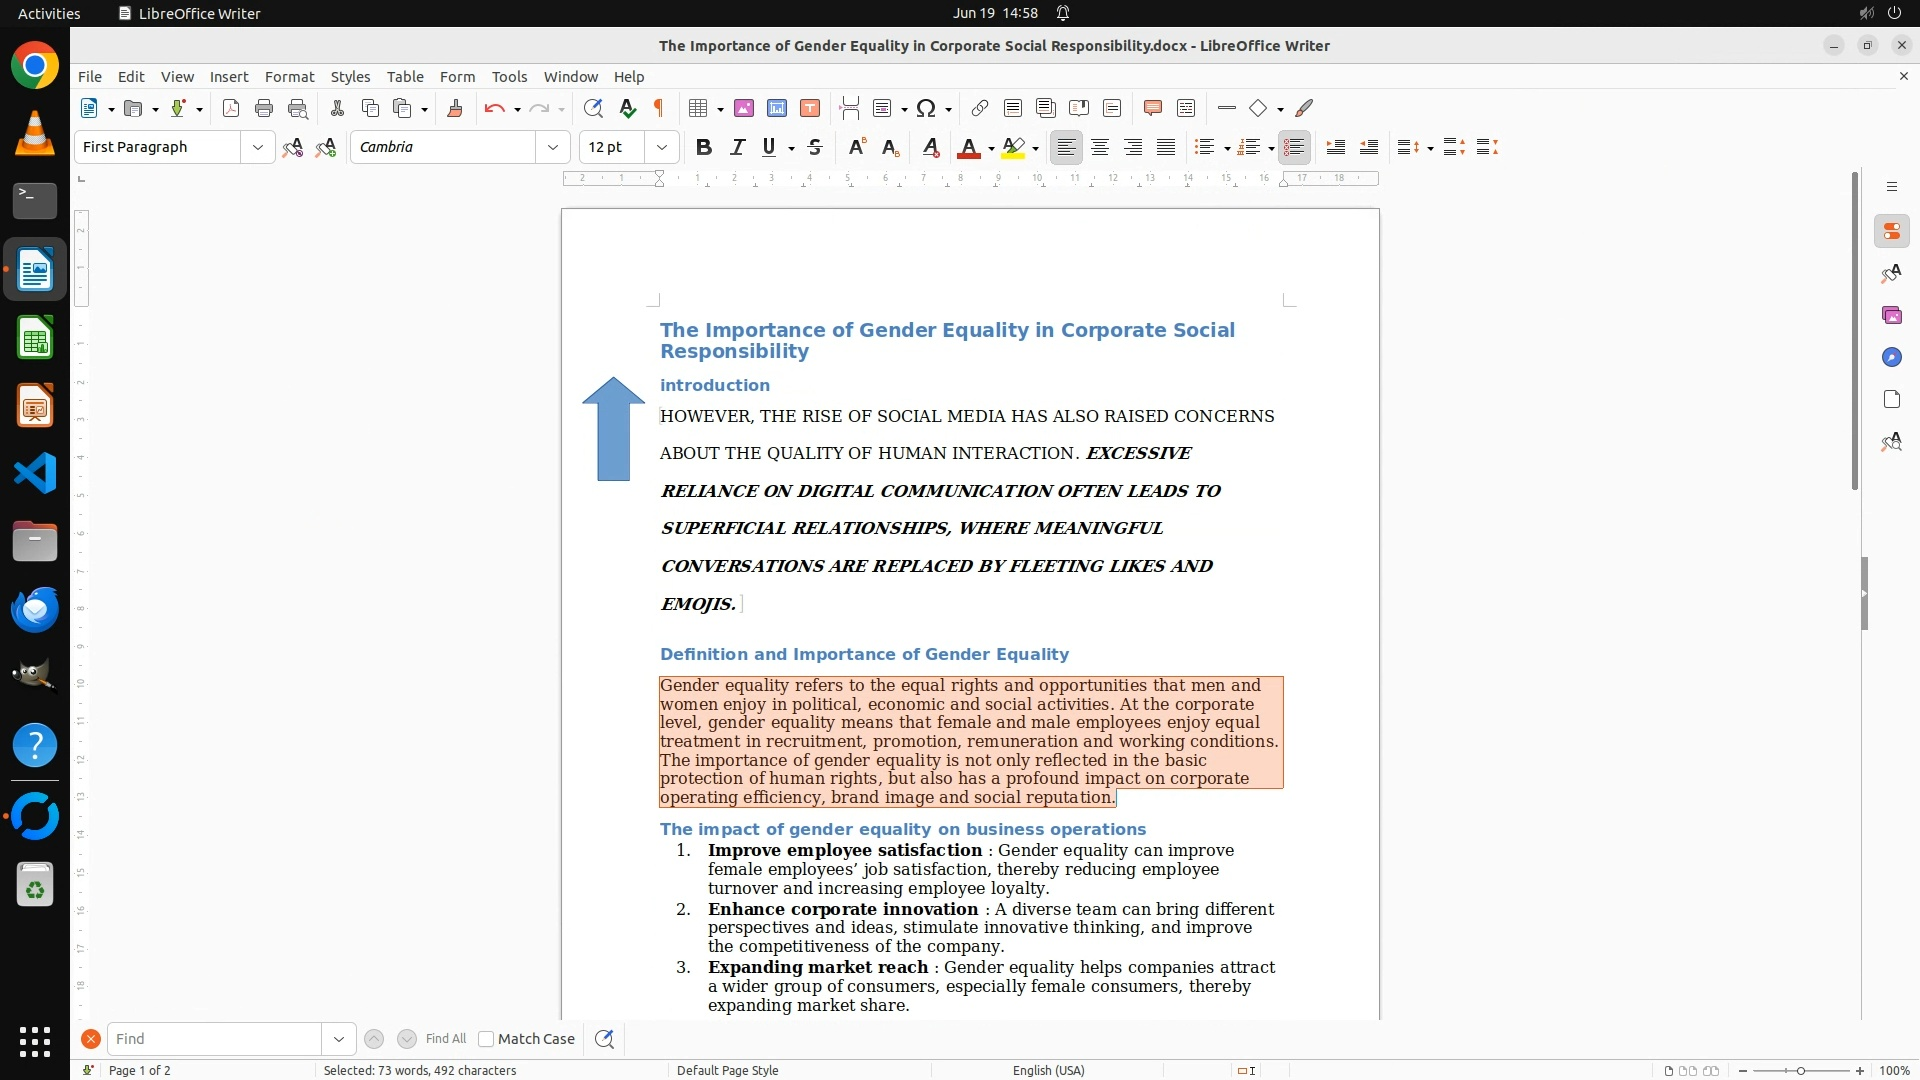This screenshot has height=1080, width=1920.
Task: Open the font name dropdown list
Action: pos(552,147)
